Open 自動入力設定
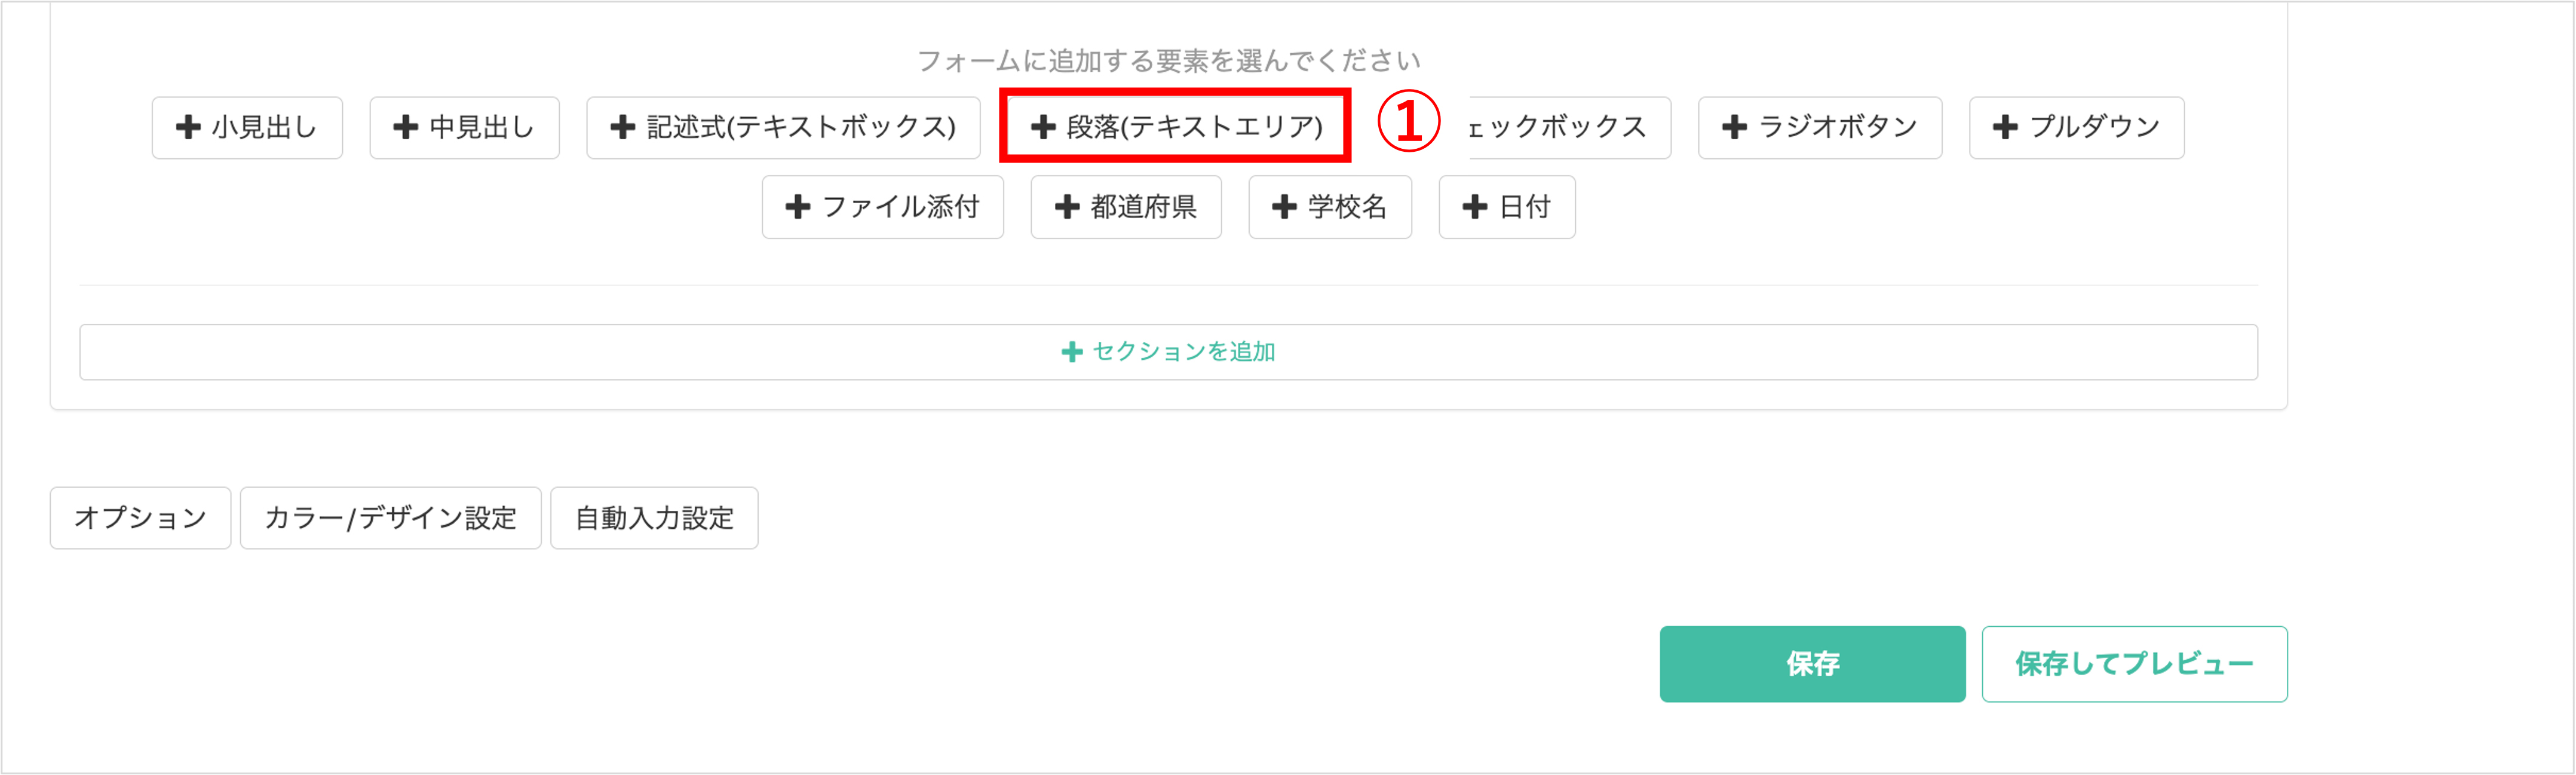Viewport: 2576px width, 775px height. 654,518
